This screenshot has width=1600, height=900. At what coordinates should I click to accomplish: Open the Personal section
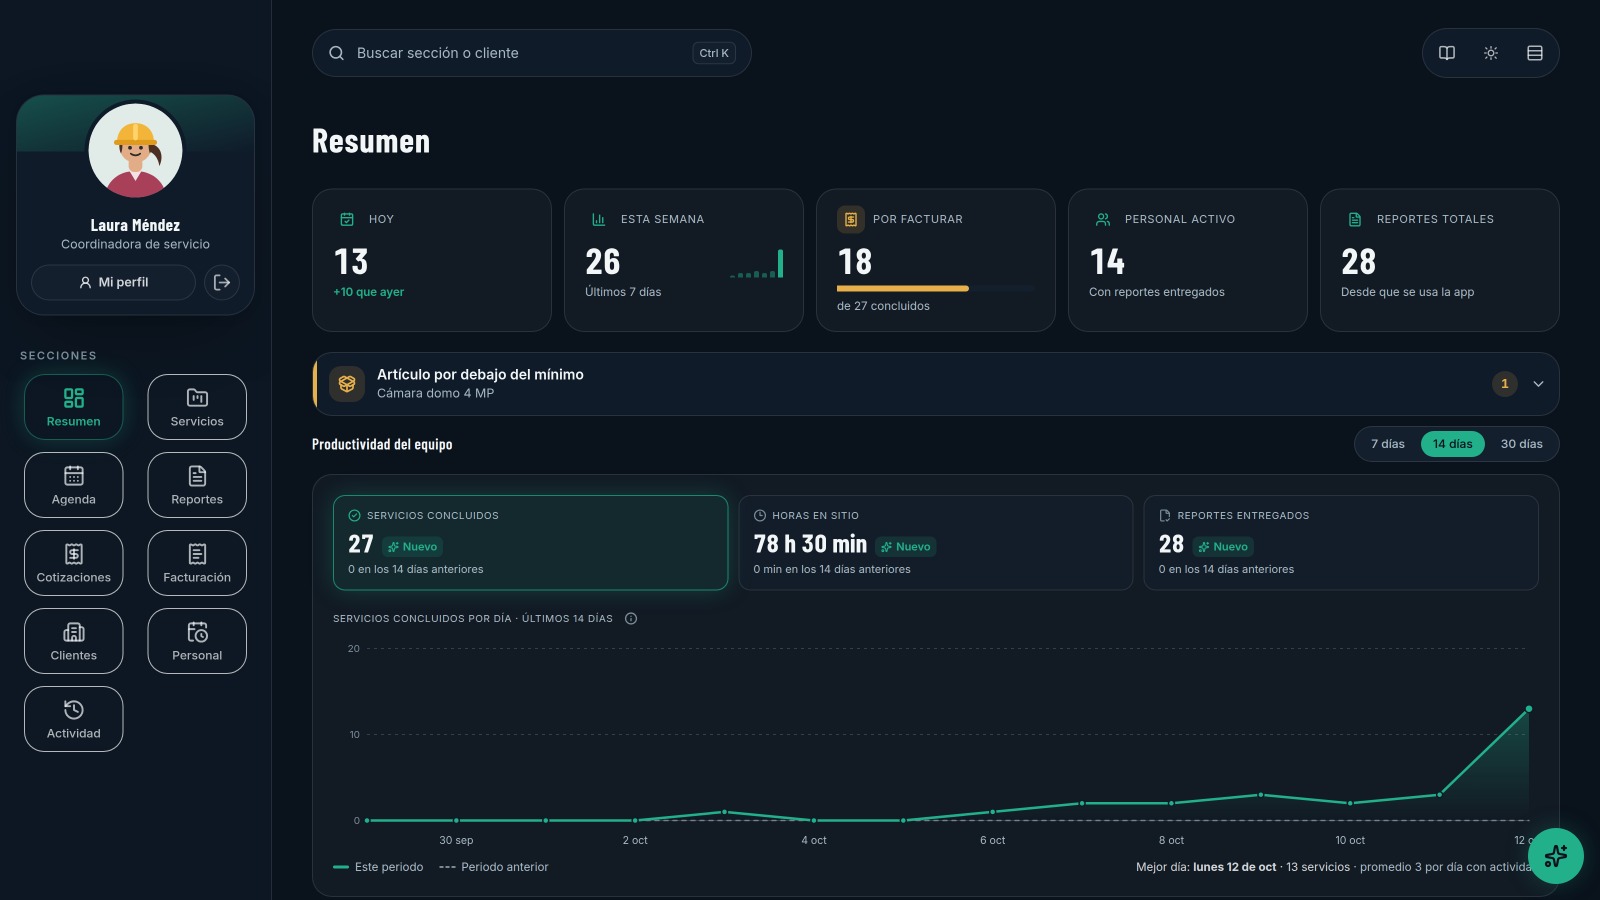pyautogui.click(x=197, y=641)
